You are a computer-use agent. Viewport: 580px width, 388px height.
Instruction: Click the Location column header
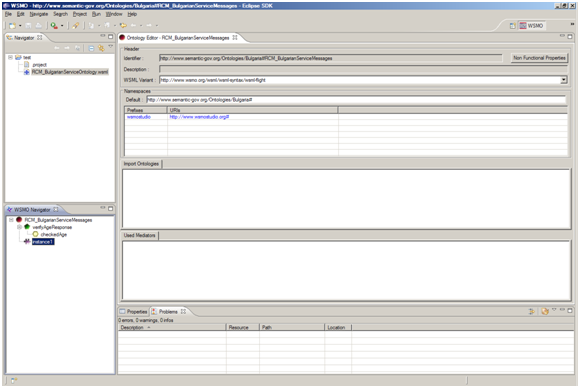338,328
